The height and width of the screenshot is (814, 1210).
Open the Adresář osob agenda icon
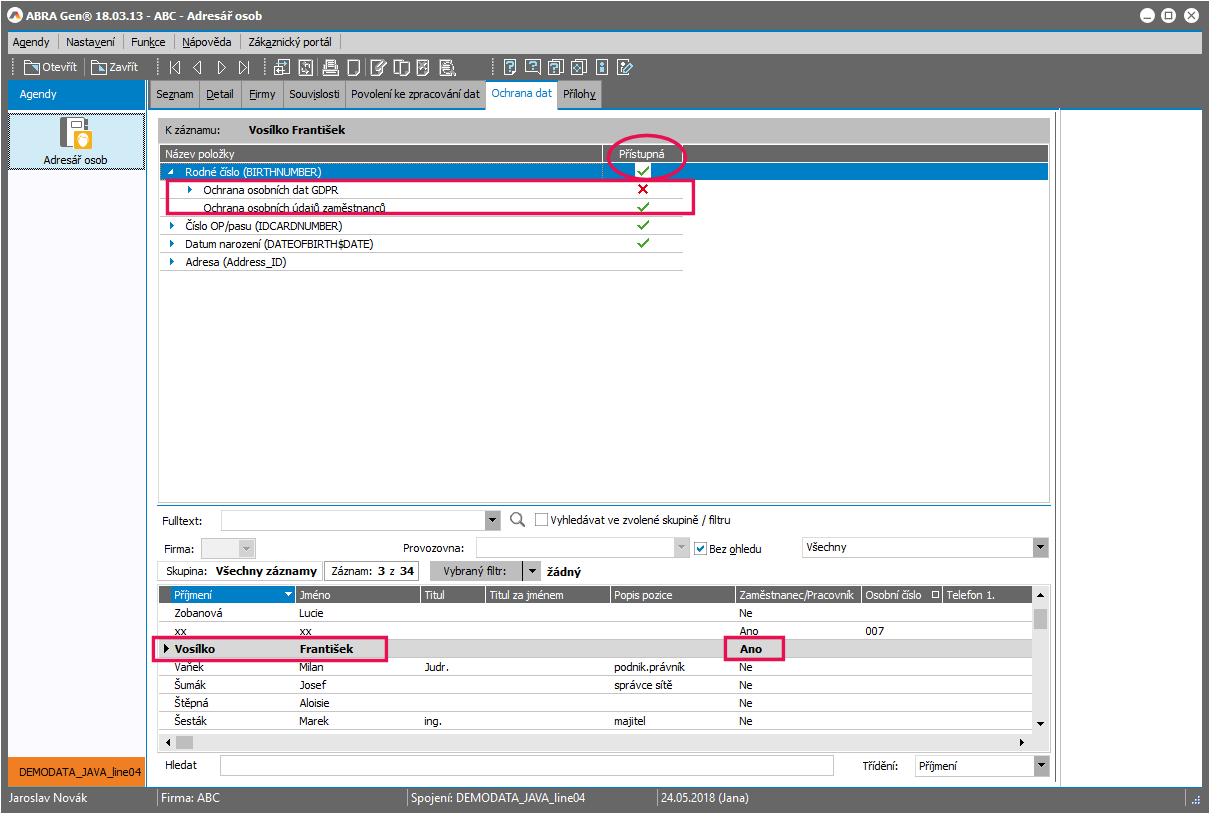coord(76,141)
